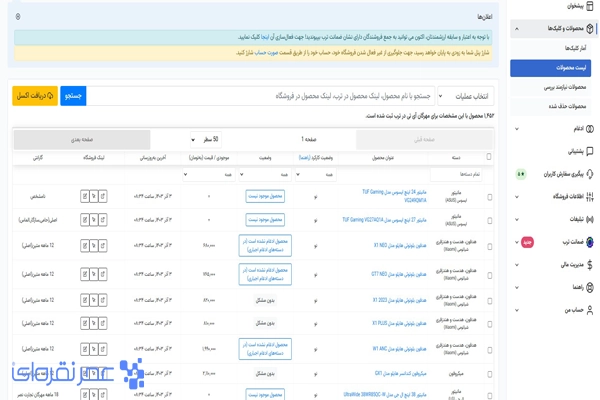The image size is (600, 400).
Task: Click the راهنما link in وضعیت کارکرد header
Action: pyautogui.click(x=304, y=158)
